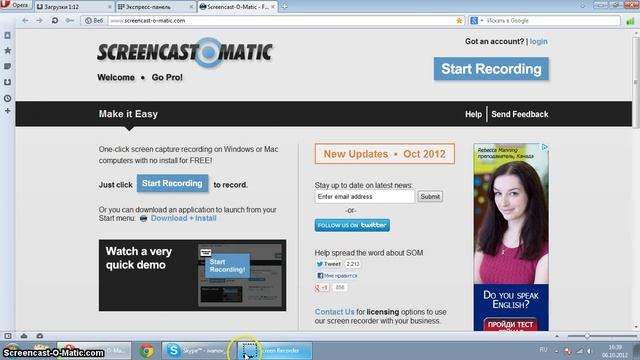
Task: Open the Opera main menu button
Action: pos(16,5)
